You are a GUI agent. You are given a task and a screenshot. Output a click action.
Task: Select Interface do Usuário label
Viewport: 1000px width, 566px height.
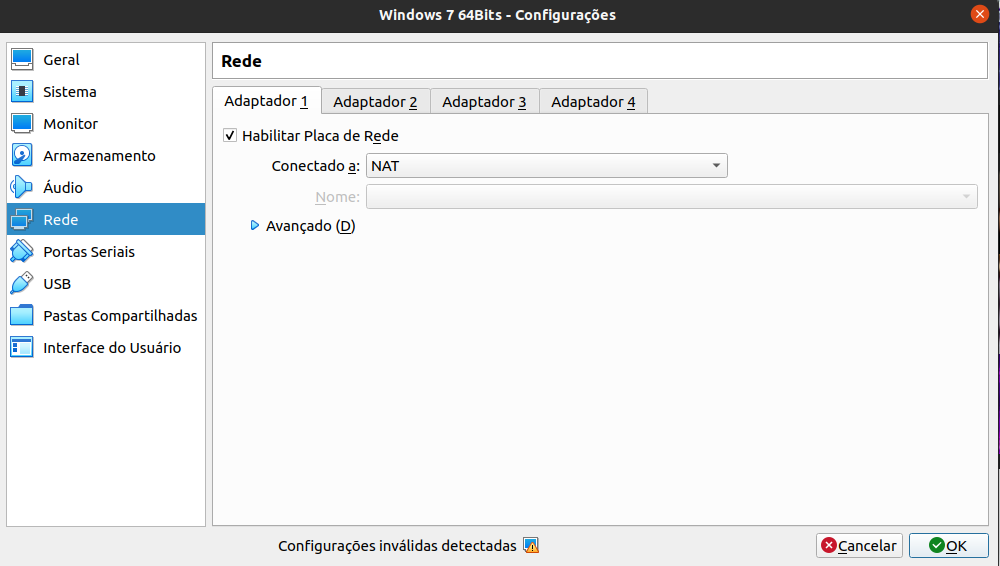pyautogui.click(x=112, y=347)
